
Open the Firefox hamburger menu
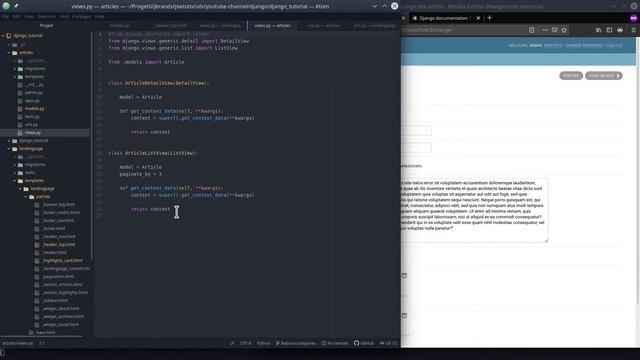634,30
